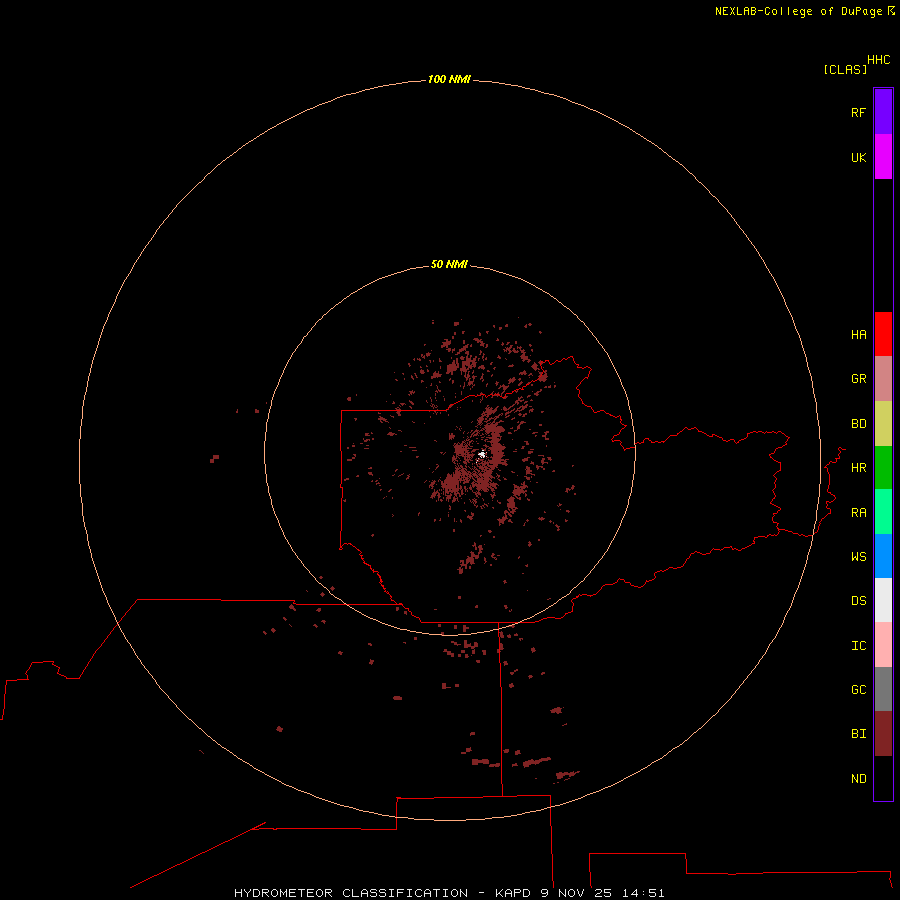Click the light pink IC swatch
This screenshot has height=900, width=900.
[883, 645]
